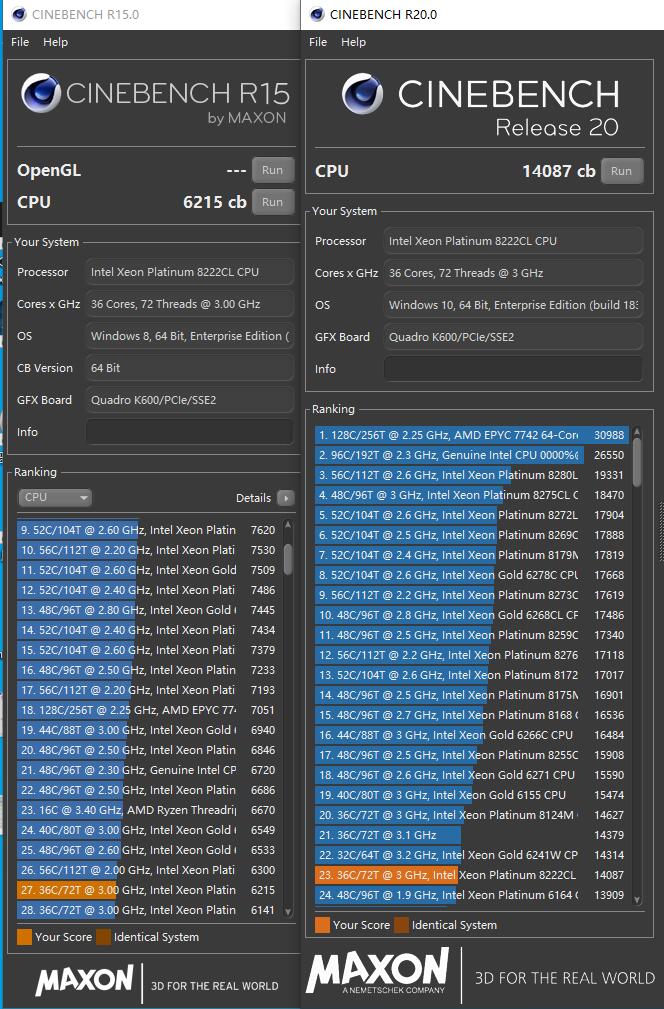The height and width of the screenshot is (1009, 664).
Task: Click the R20.0 title bar app icon
Action: 317,15
